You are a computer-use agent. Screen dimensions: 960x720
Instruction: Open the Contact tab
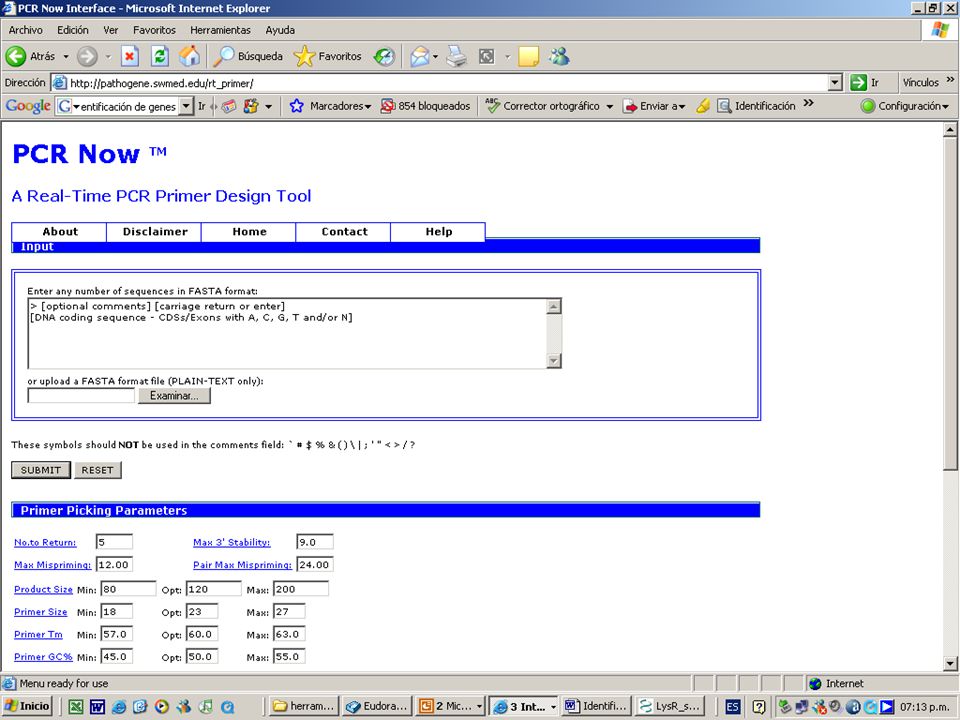[x=343, y=231]
